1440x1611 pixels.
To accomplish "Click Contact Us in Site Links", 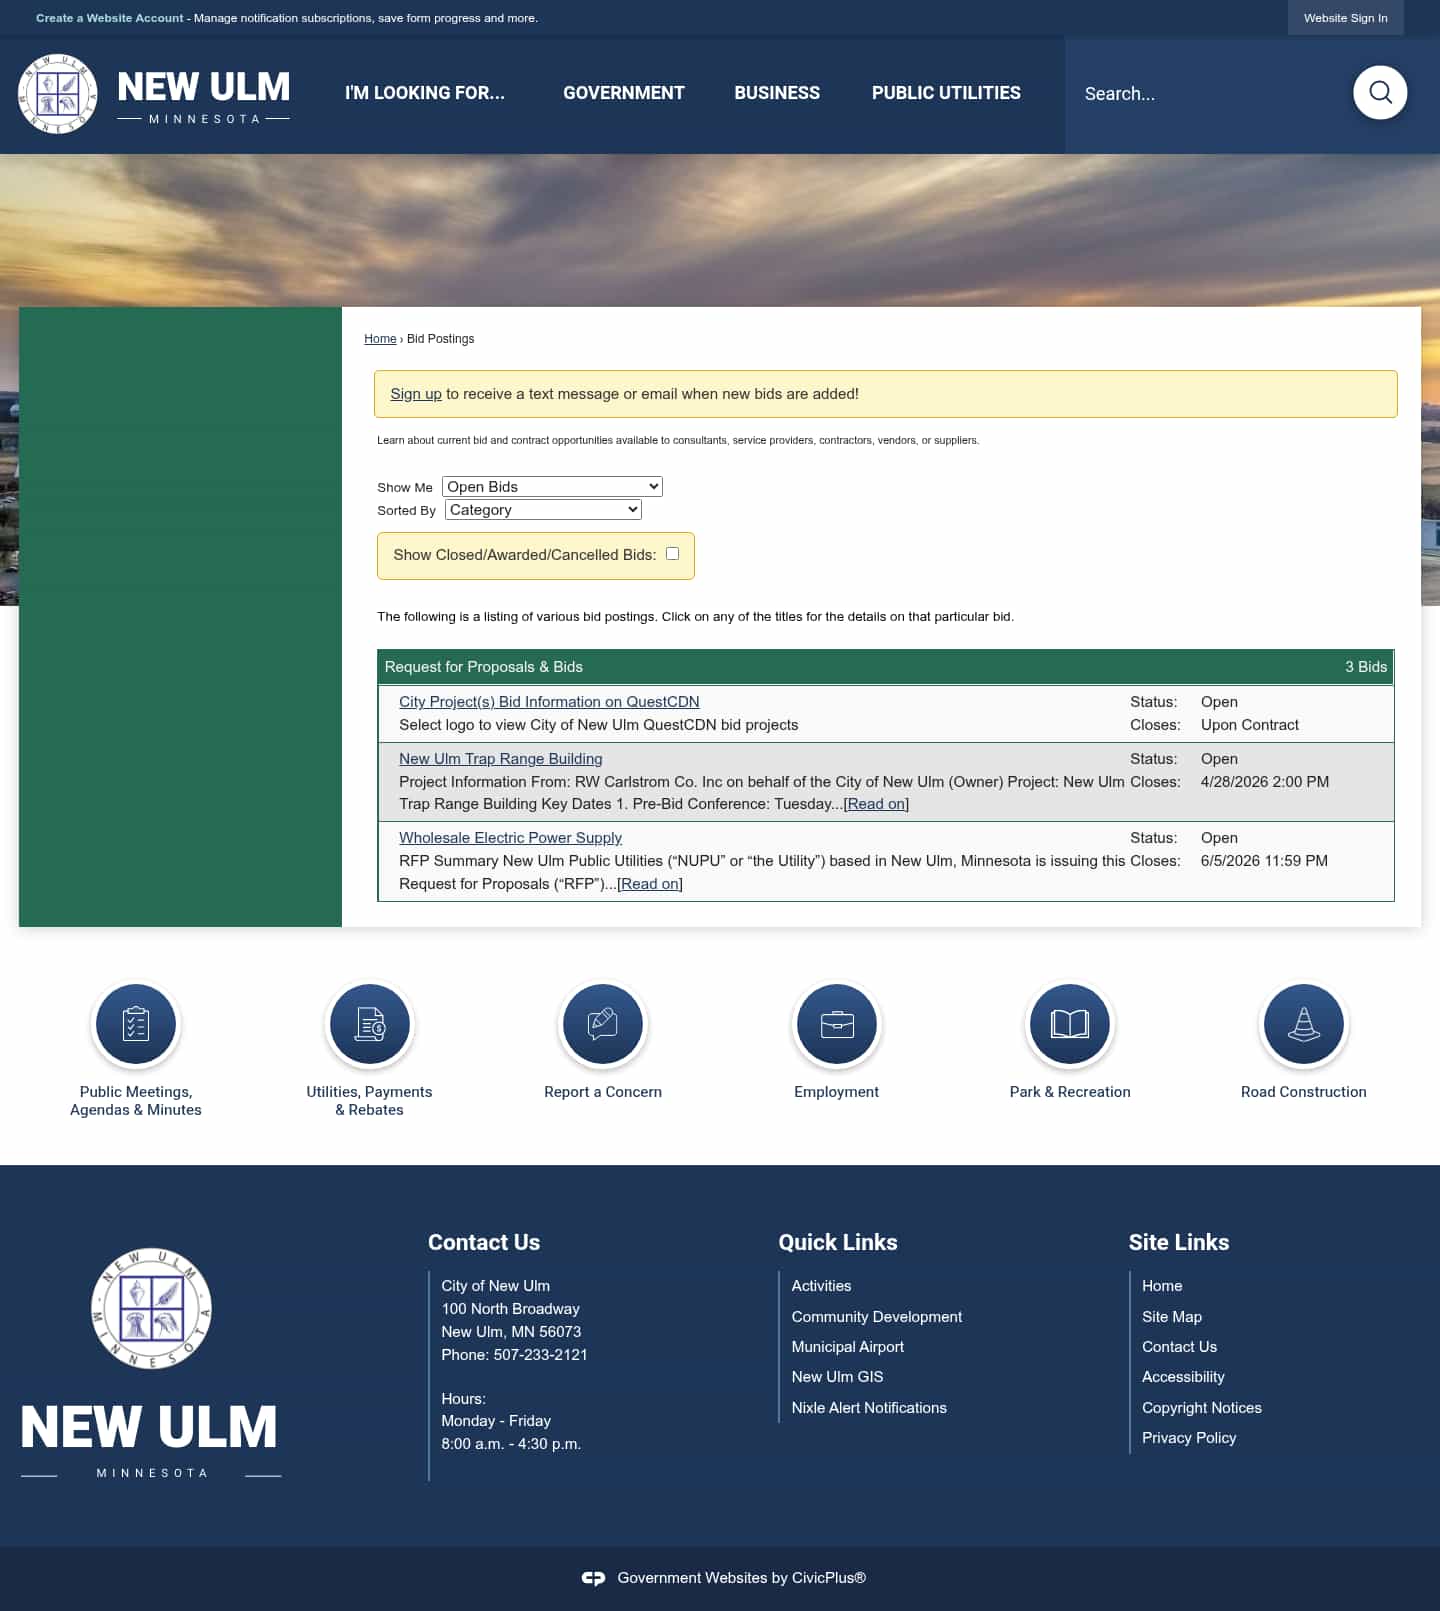I will tap(1180, 1347).
